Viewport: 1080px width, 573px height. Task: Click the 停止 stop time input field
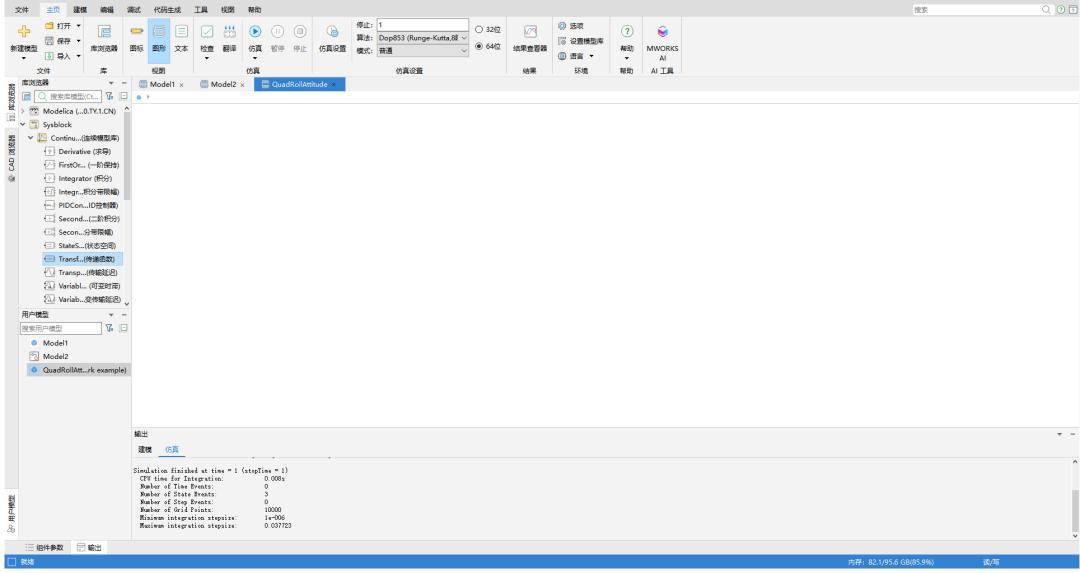[422, 25]
